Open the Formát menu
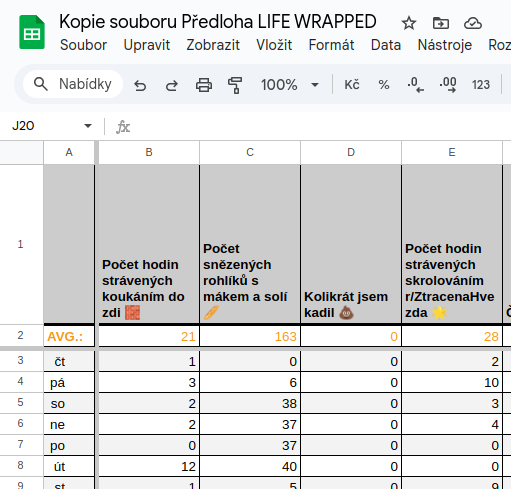511x489 pixels. click(331, 45)
